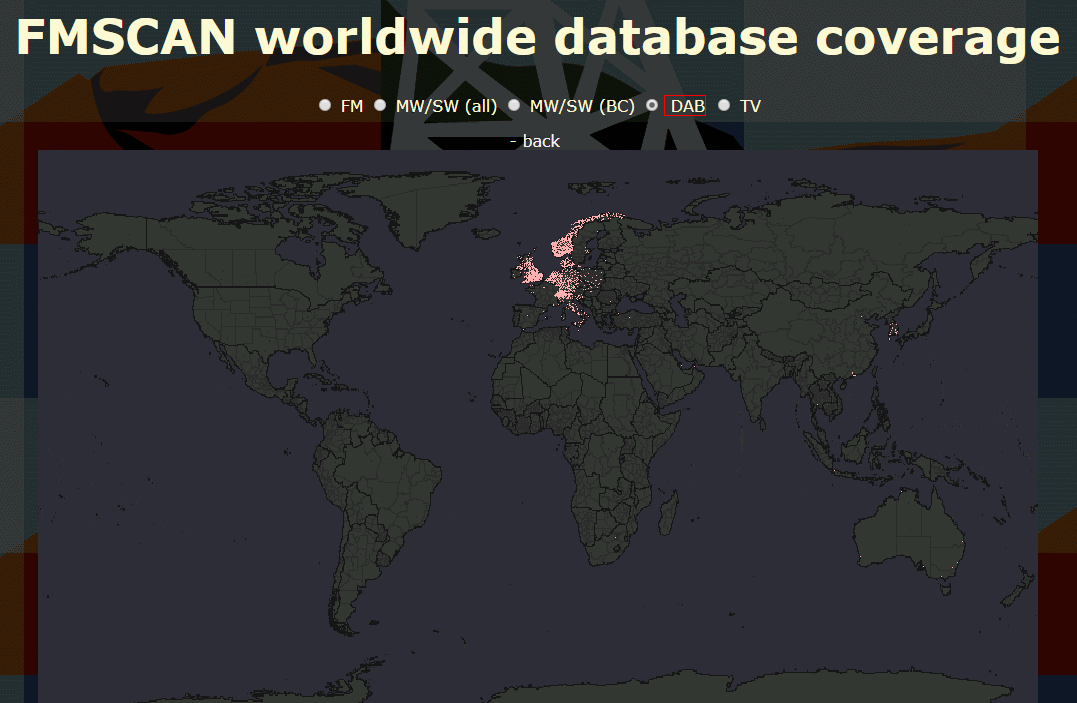This screenshot has width=1077, height=703.
Task: Select the FM radio button
Action: click(x=325, y=105)
